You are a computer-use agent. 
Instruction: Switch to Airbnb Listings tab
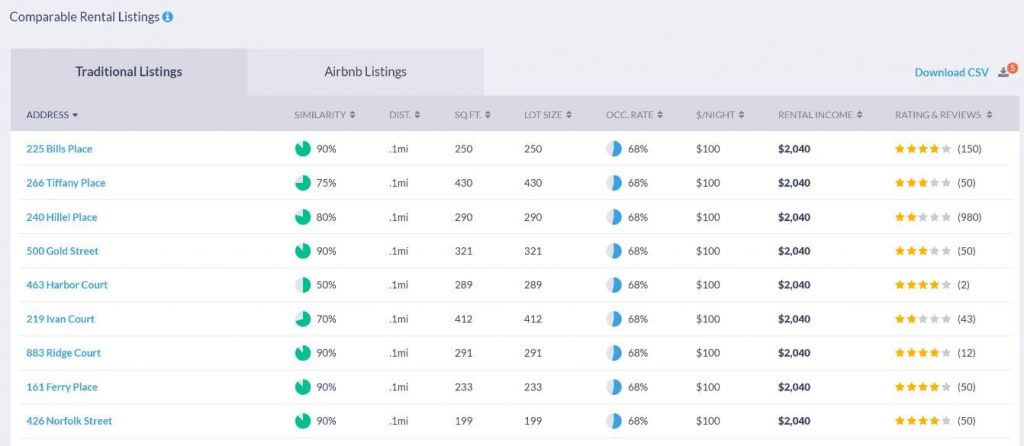coord(365,72)
